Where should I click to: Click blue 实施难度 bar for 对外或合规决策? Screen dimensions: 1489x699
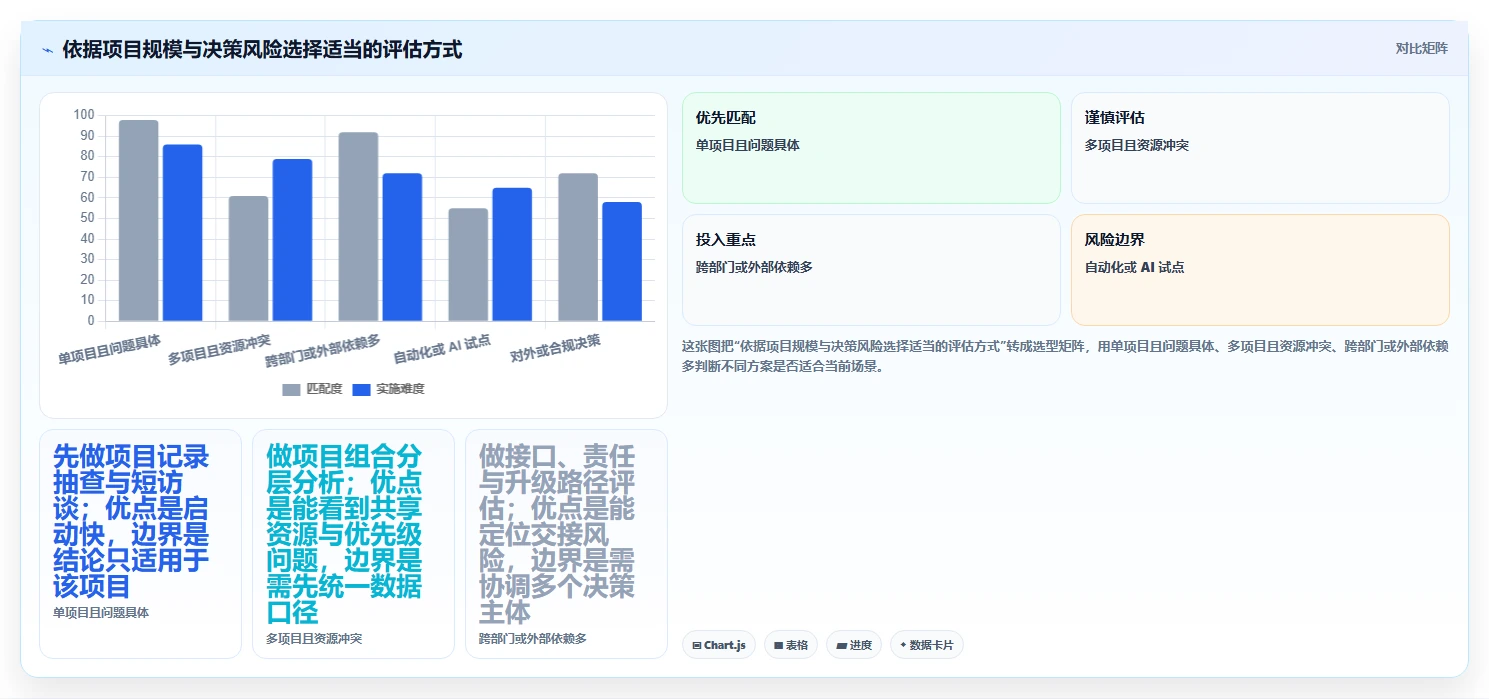(623, 262)
